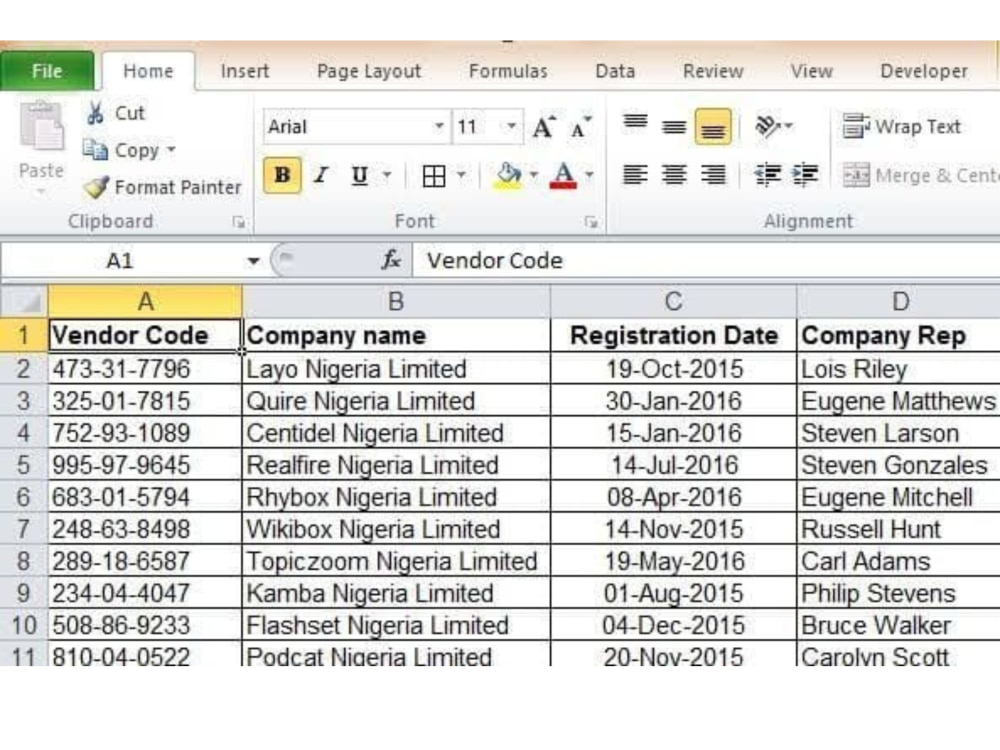Select cell Topiczoom Nigeria Limited
Screen dimensions: 1000x750
pyautogui.click(x=396, y=561)
